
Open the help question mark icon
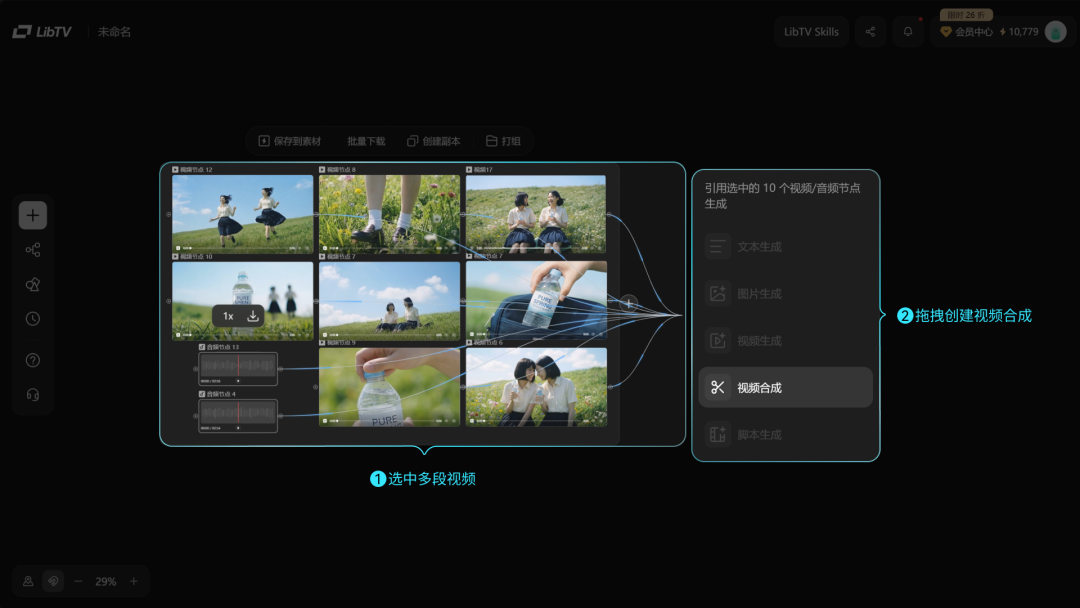pyautogui.click(x=33, y=360)
